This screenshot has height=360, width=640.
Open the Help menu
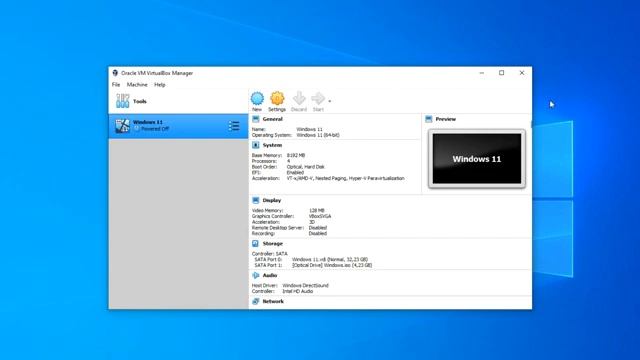tap(160, 84)
